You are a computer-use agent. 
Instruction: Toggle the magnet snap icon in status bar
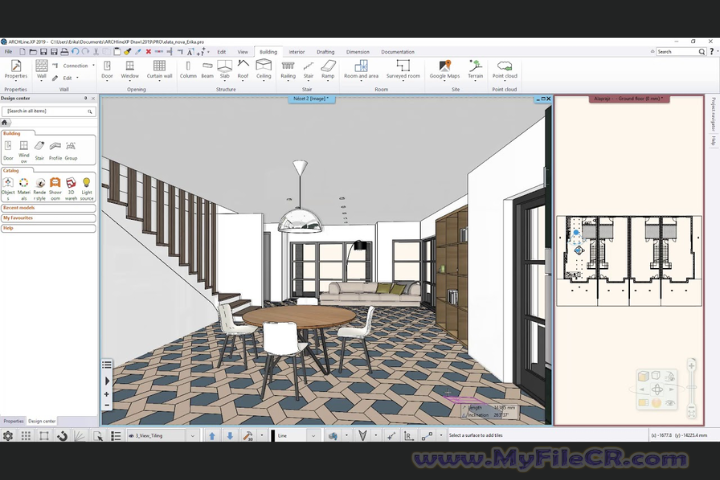click(62, 435)
